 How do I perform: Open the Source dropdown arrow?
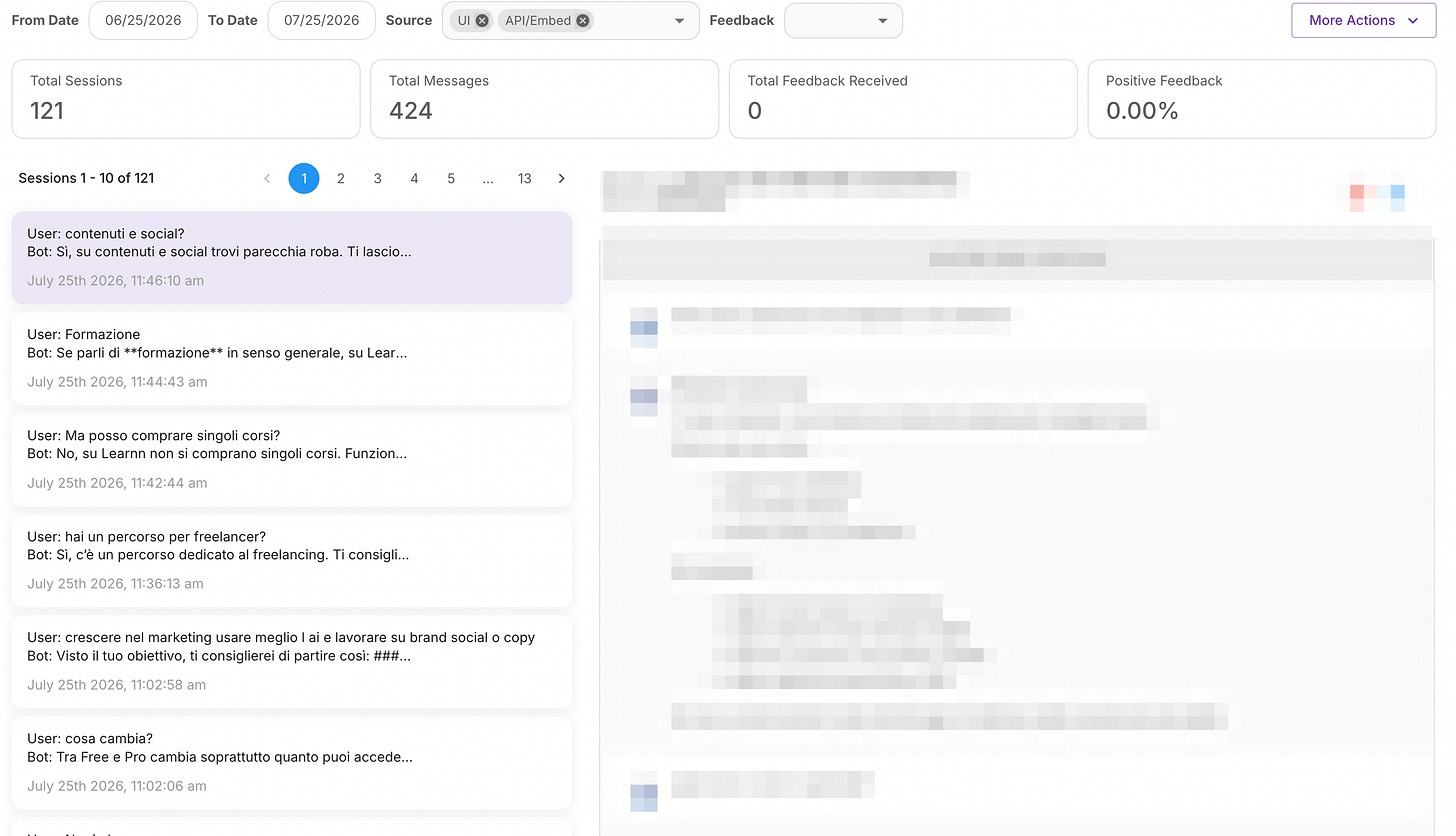tap(680, 21)
